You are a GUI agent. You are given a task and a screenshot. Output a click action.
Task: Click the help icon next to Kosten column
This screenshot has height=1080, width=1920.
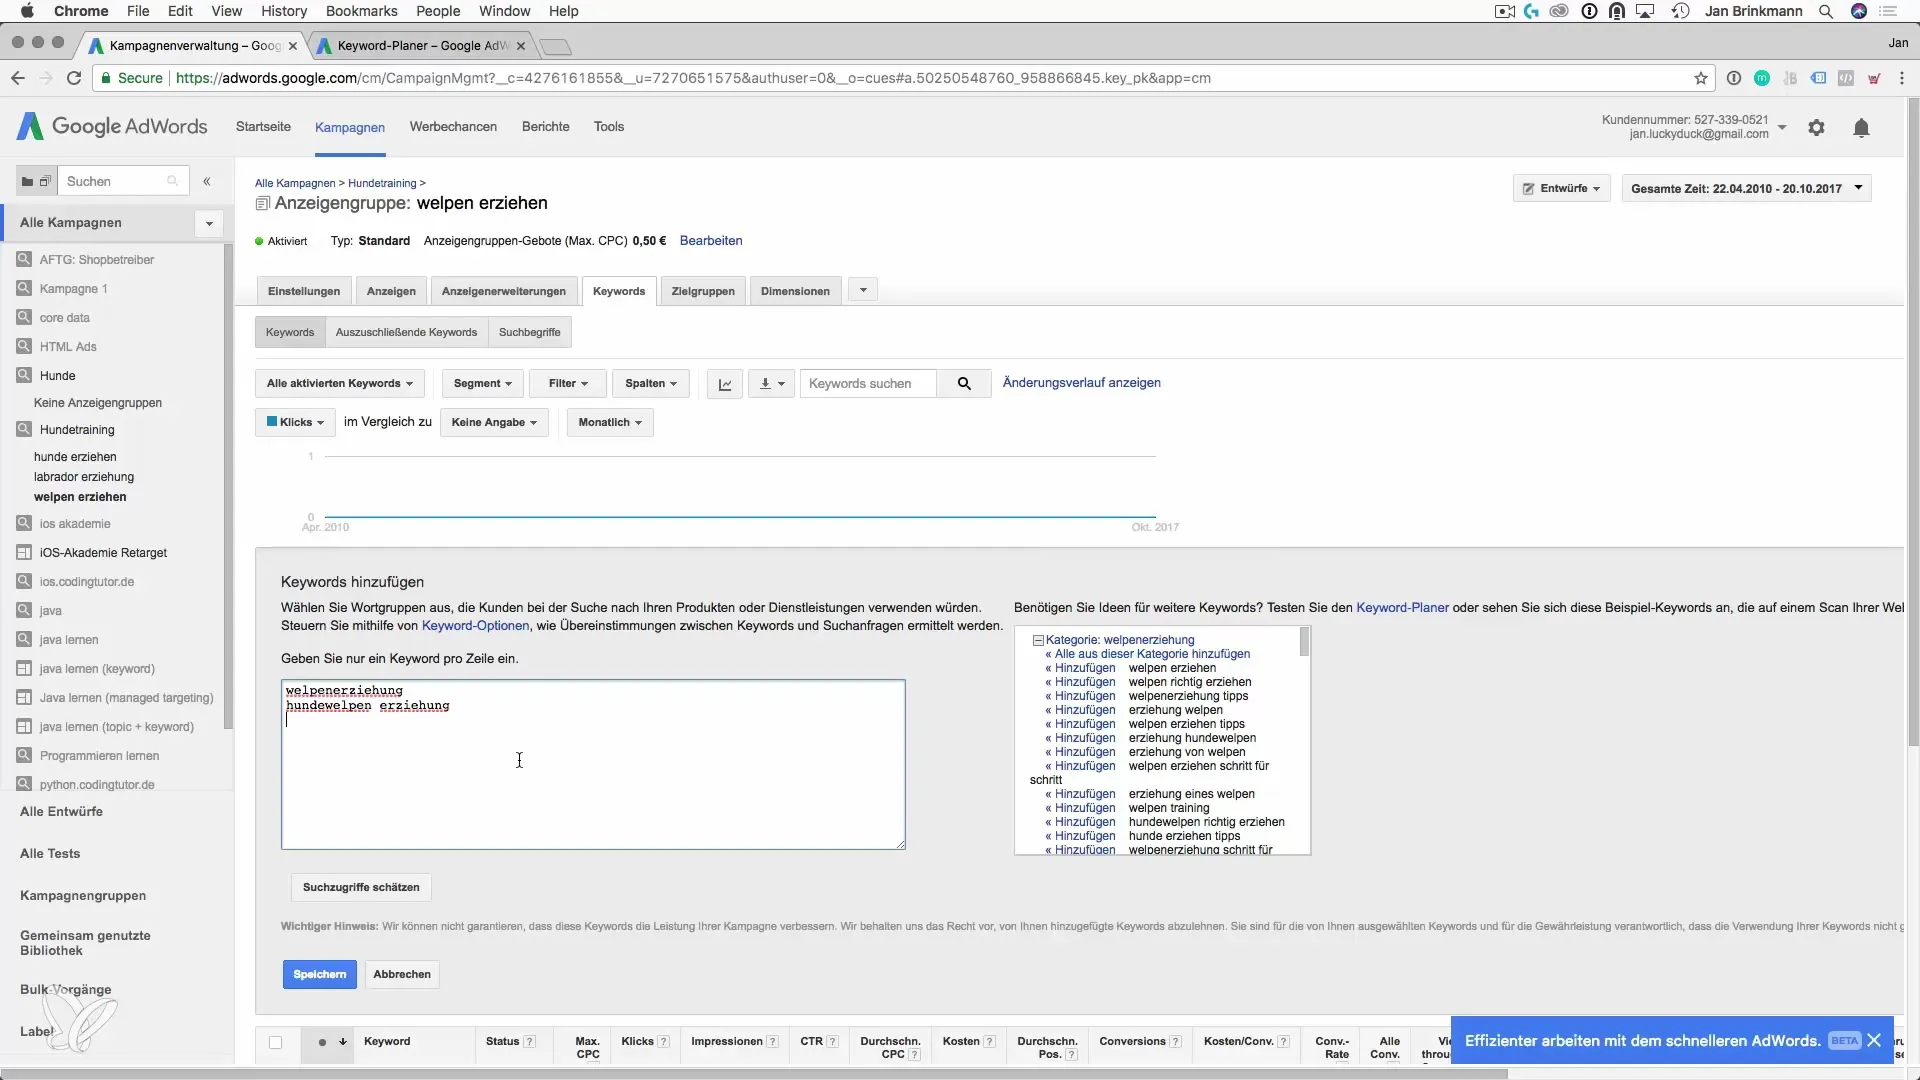pos(989,1041)
